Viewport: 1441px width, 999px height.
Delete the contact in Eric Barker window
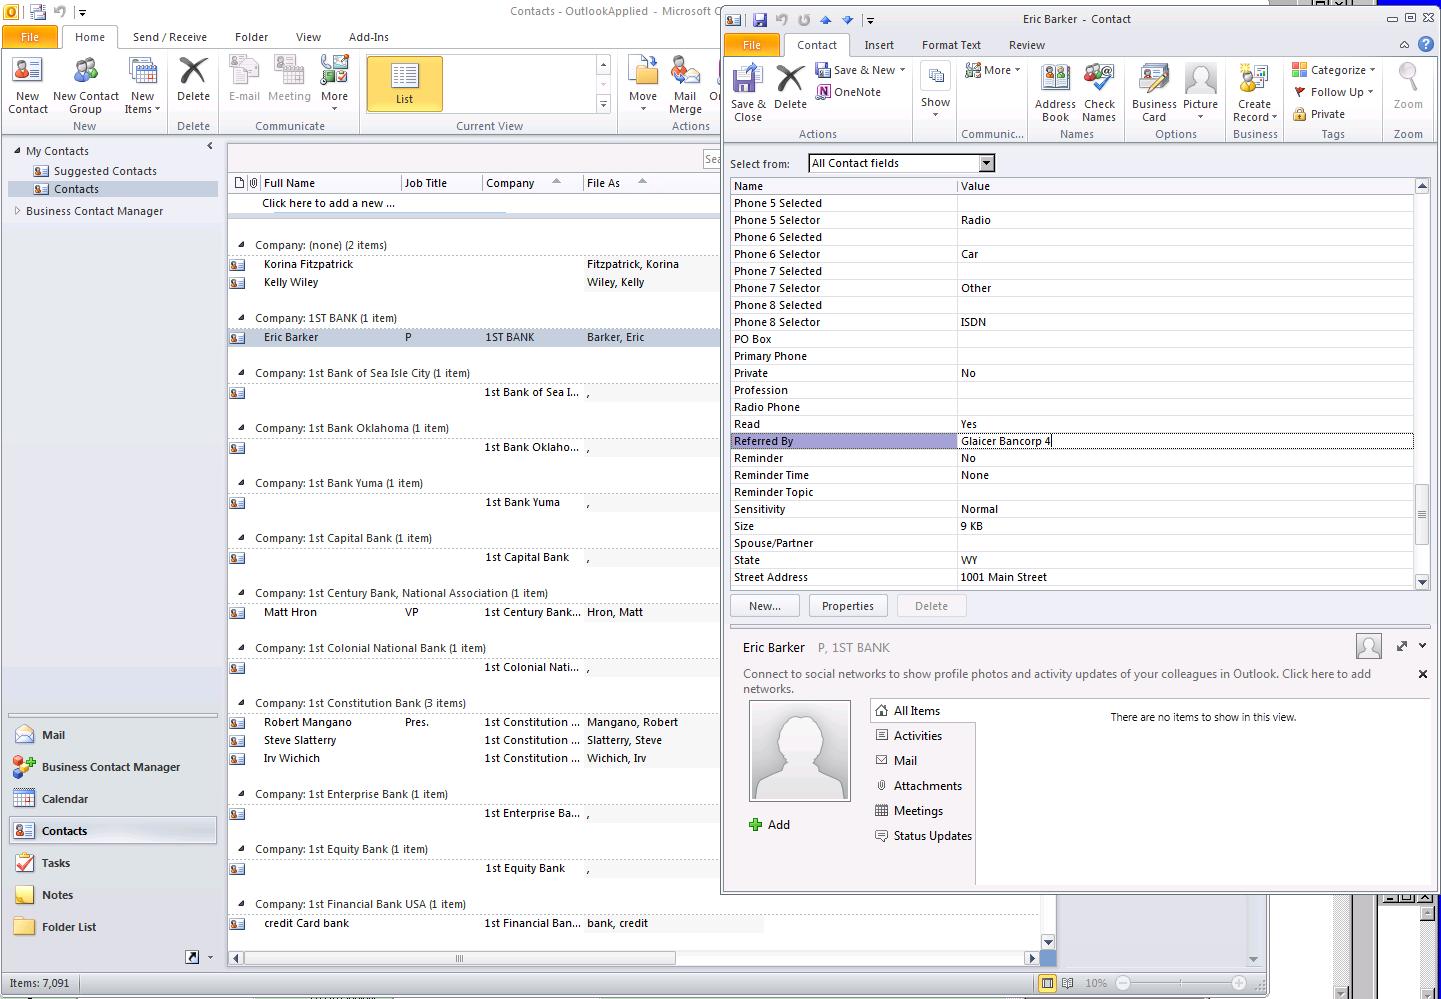(x=790, y=87)
